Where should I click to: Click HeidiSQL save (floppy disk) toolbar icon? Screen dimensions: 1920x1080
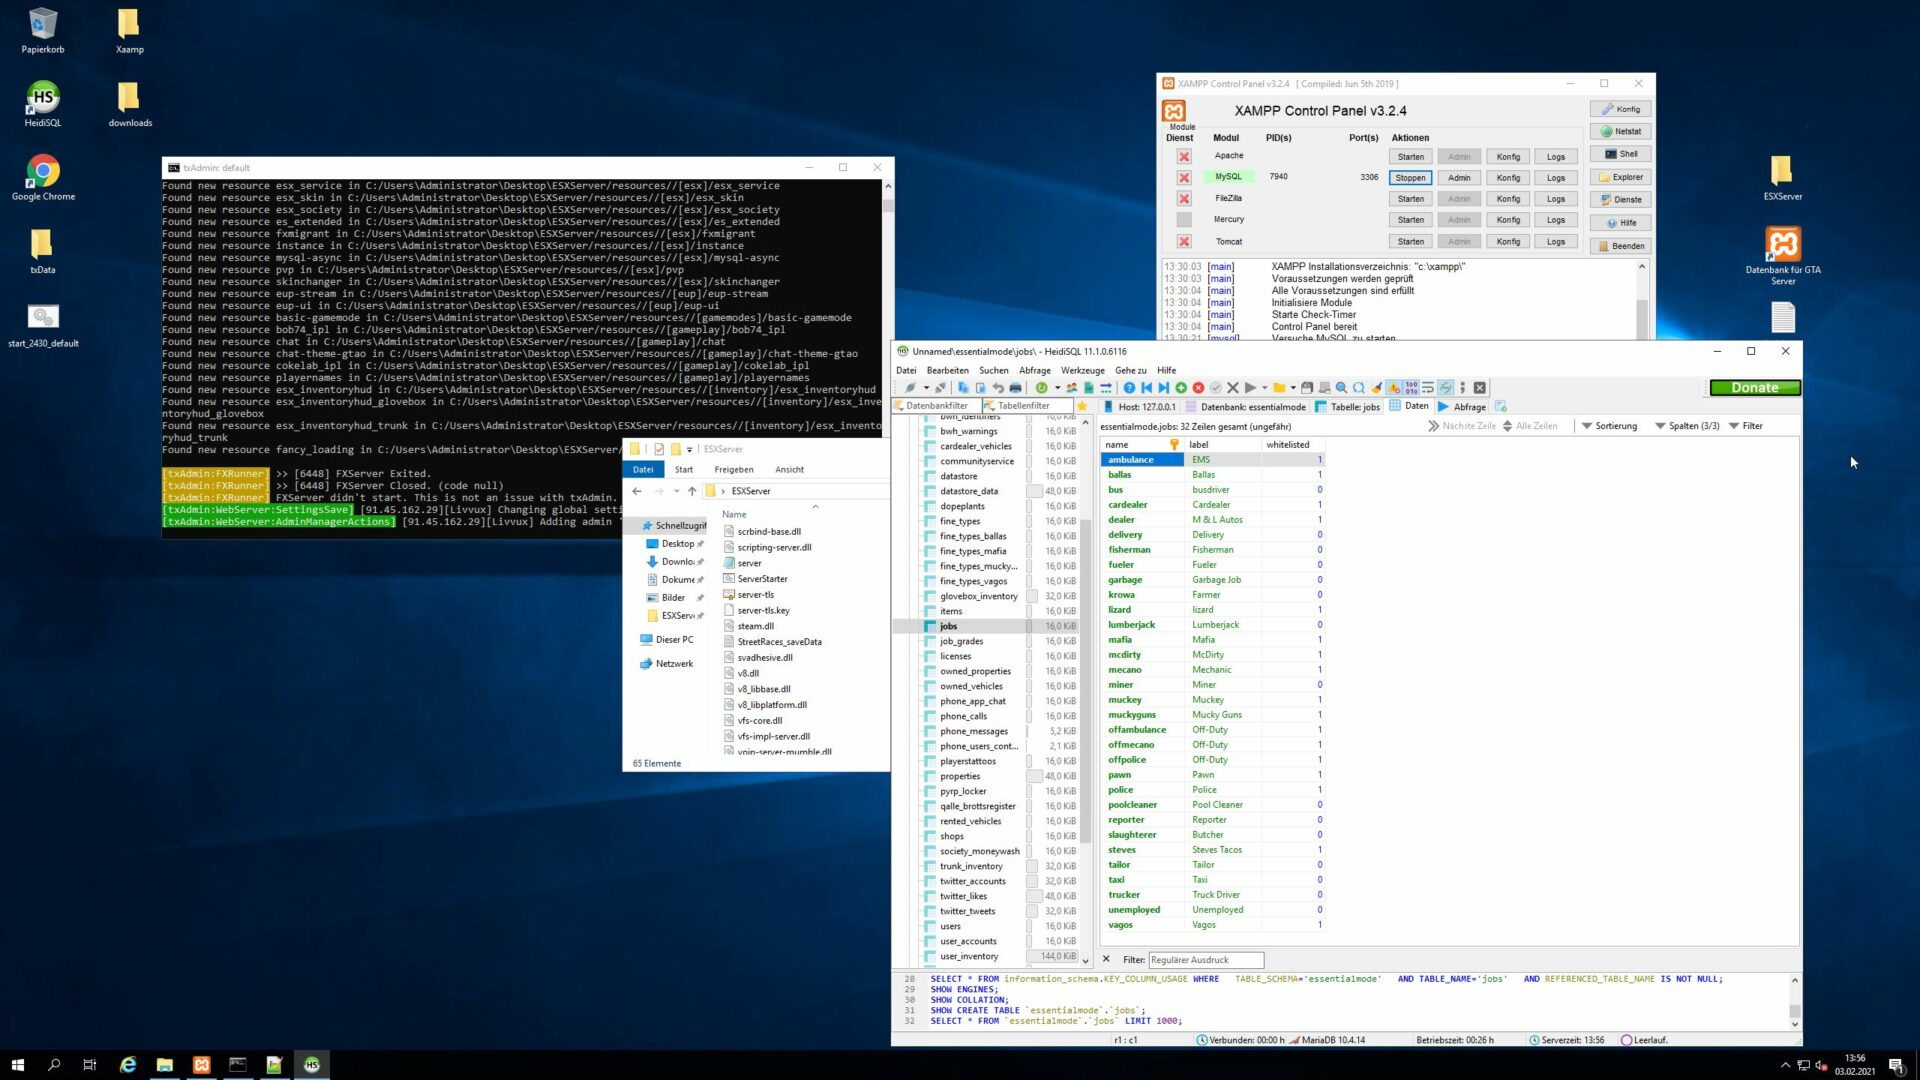[1306, 388]
